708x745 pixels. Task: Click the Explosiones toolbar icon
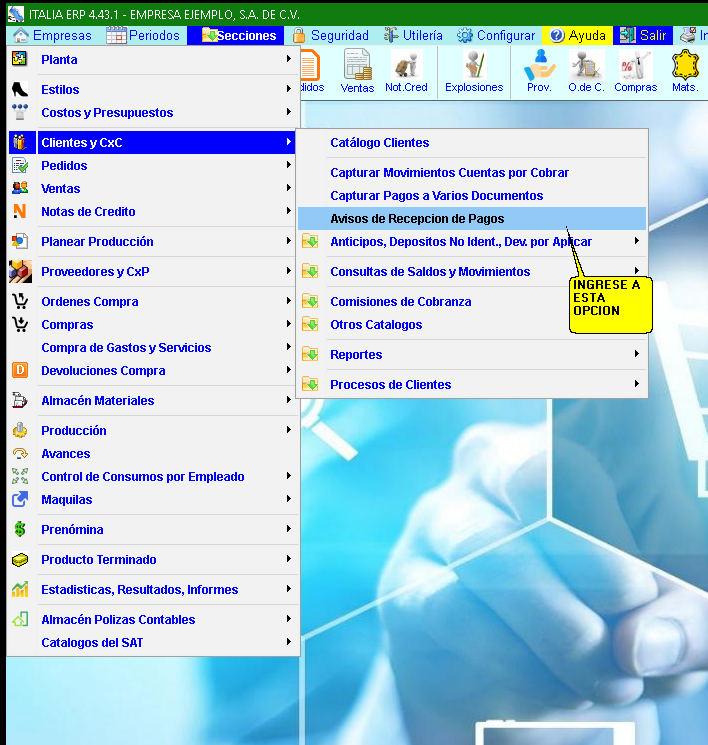(474, 71)
